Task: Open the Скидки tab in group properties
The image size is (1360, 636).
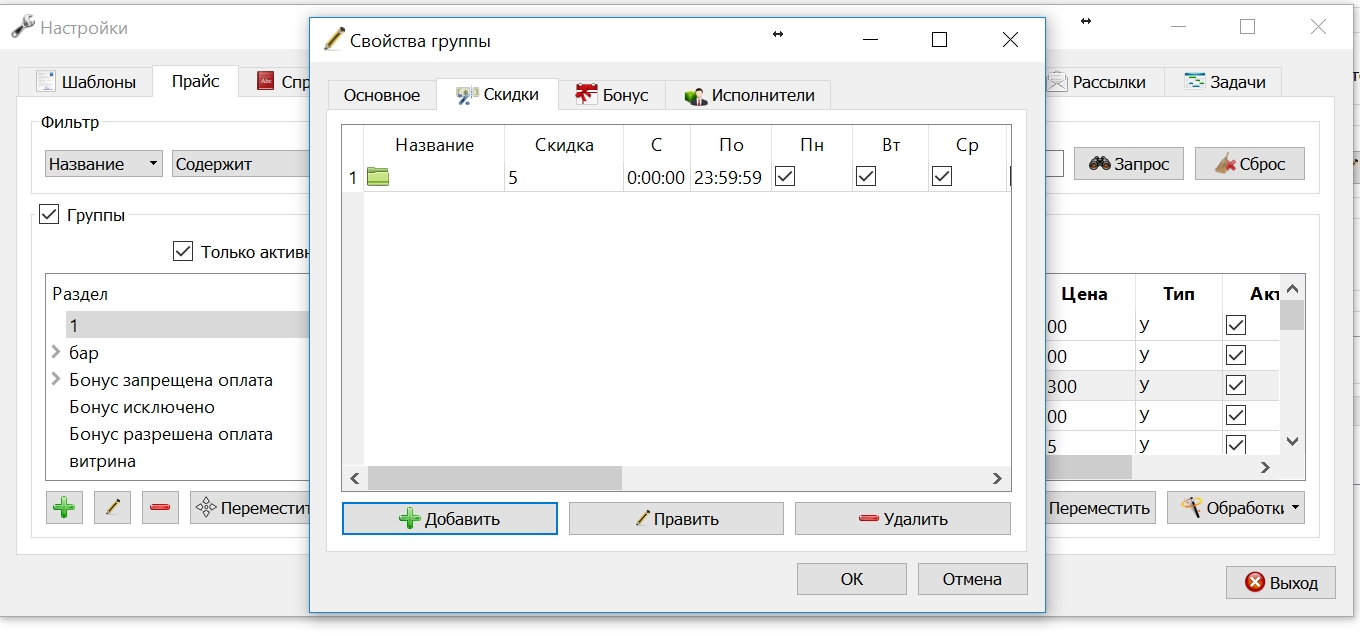Action: click(497, 94)
